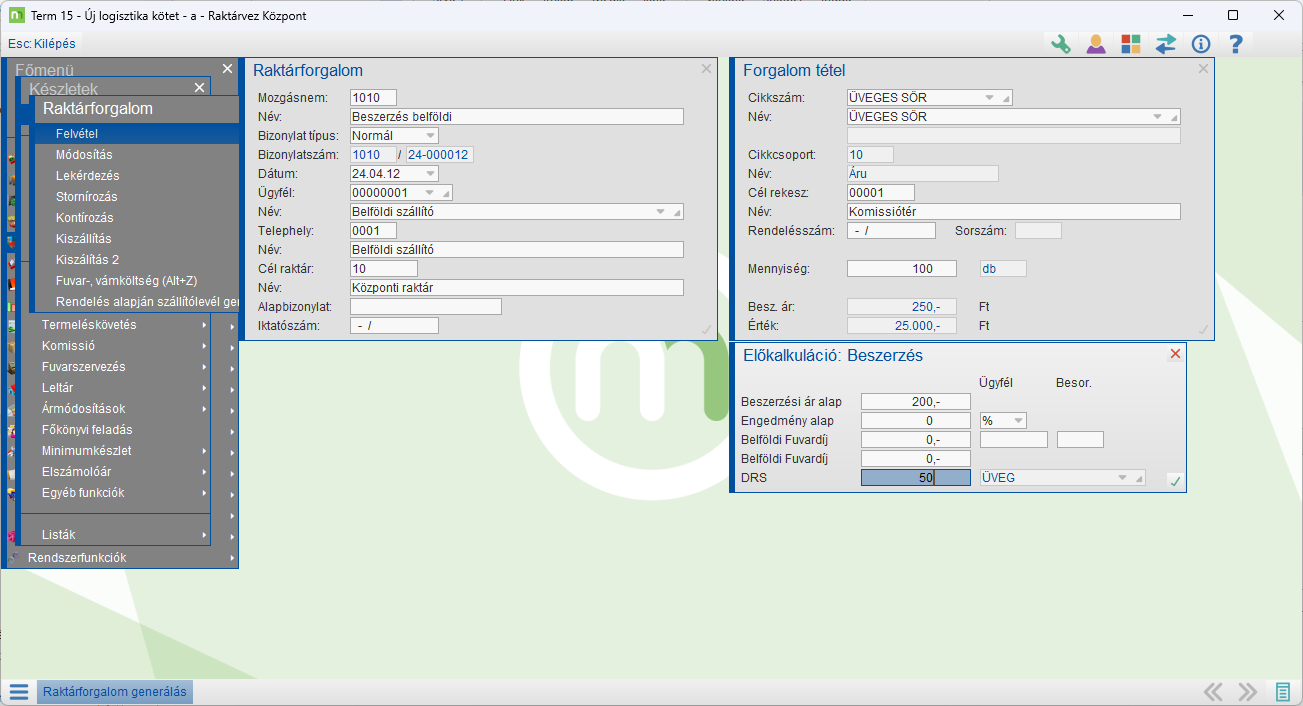Open the information icon
This screenshot has width=1303, height=706.
tap(1201, 44)
